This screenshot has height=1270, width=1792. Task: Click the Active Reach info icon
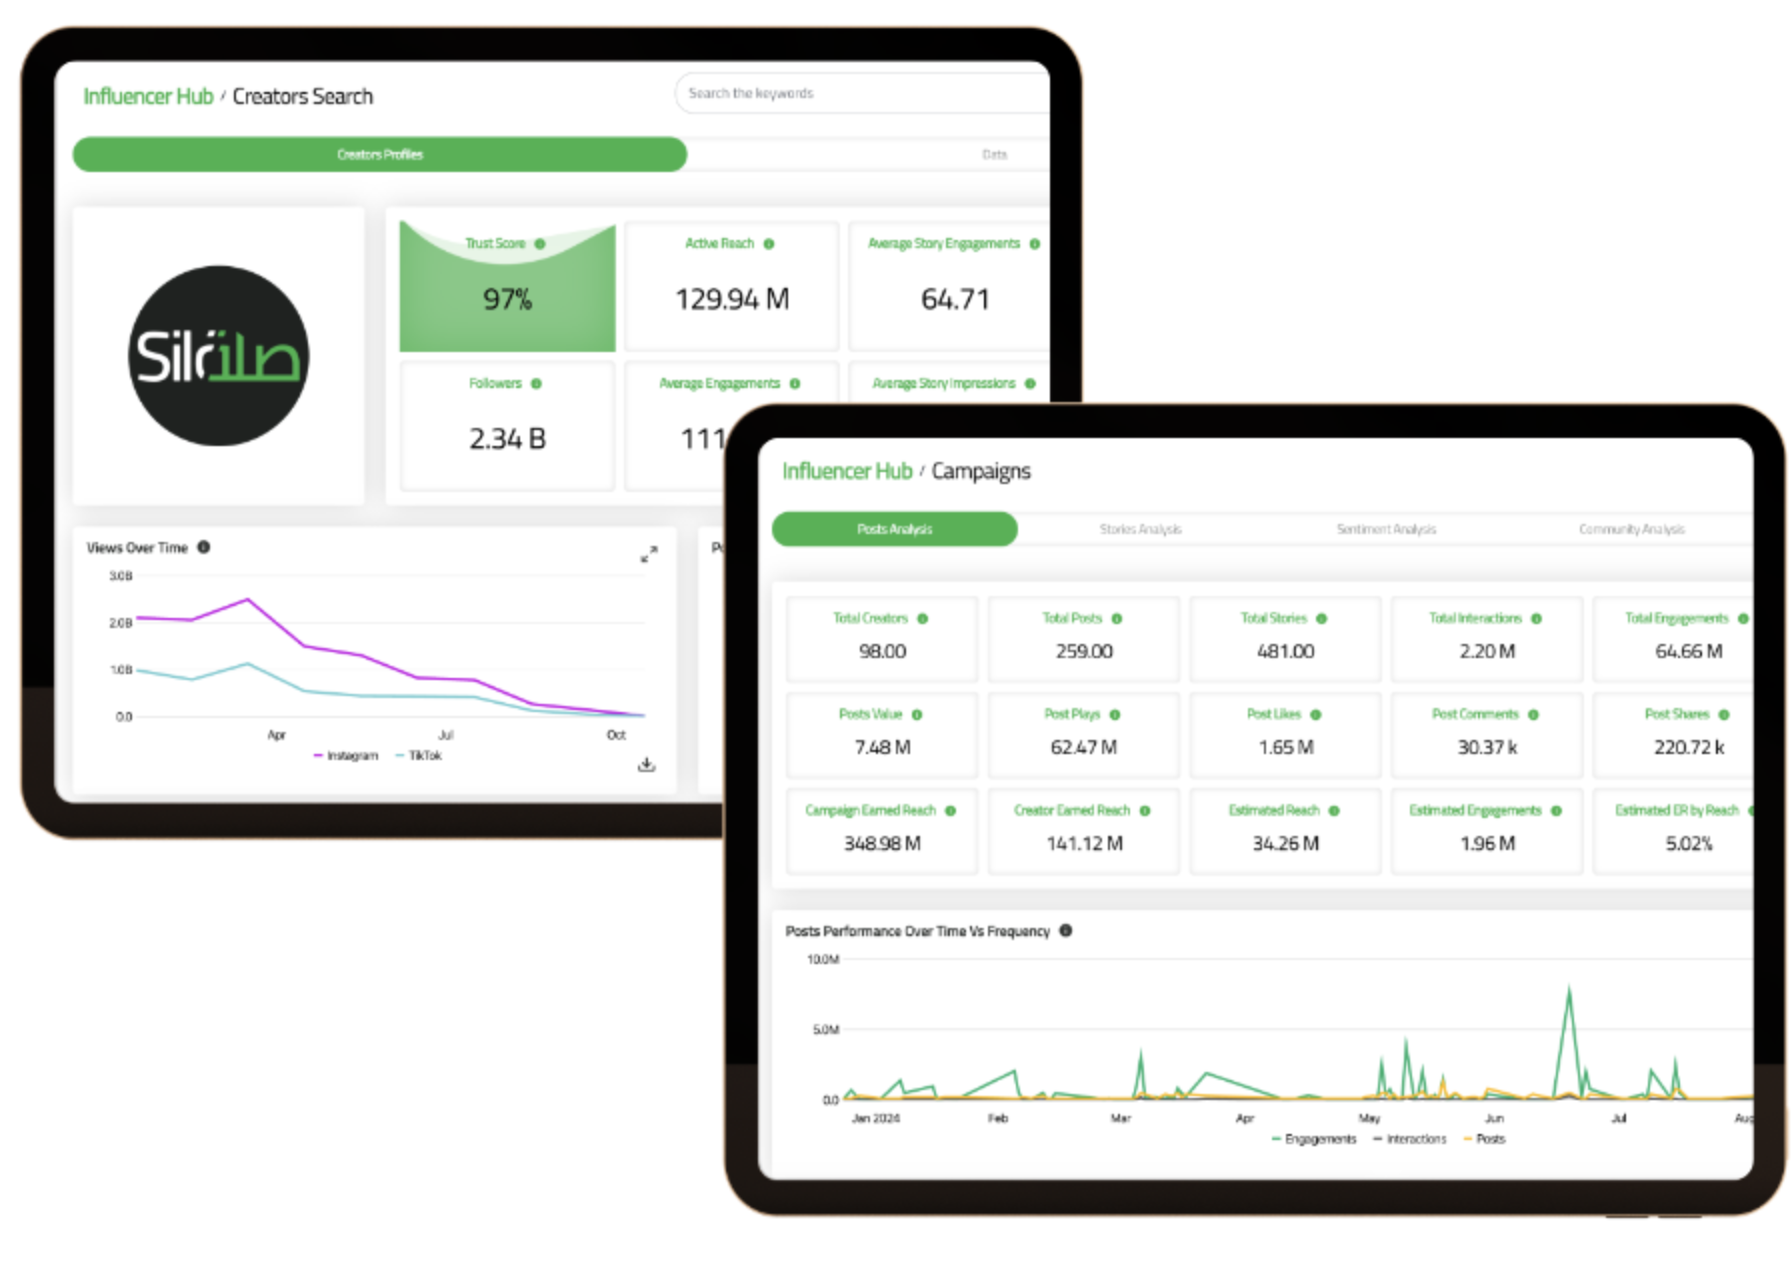(x=769, y=244)
